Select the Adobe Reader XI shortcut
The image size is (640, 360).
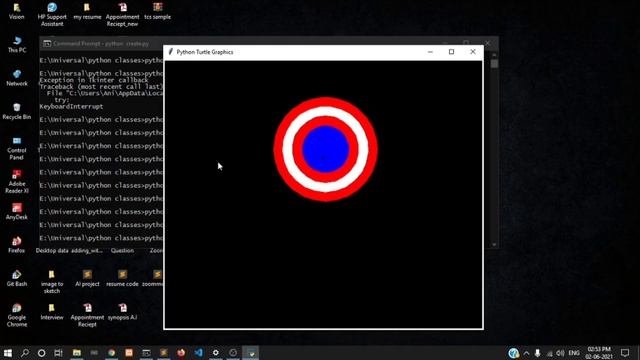pyautogui.click(x=17, y=182)
